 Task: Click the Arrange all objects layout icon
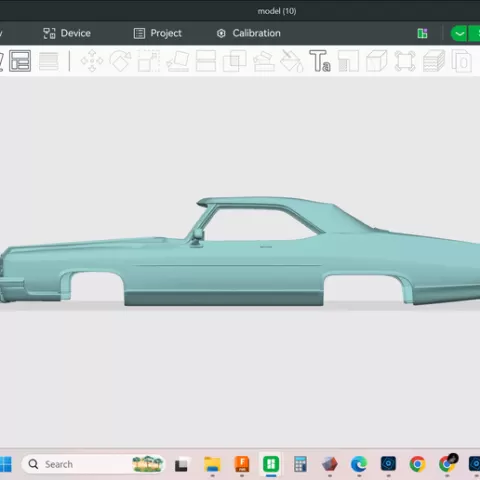tap(20, 61)
